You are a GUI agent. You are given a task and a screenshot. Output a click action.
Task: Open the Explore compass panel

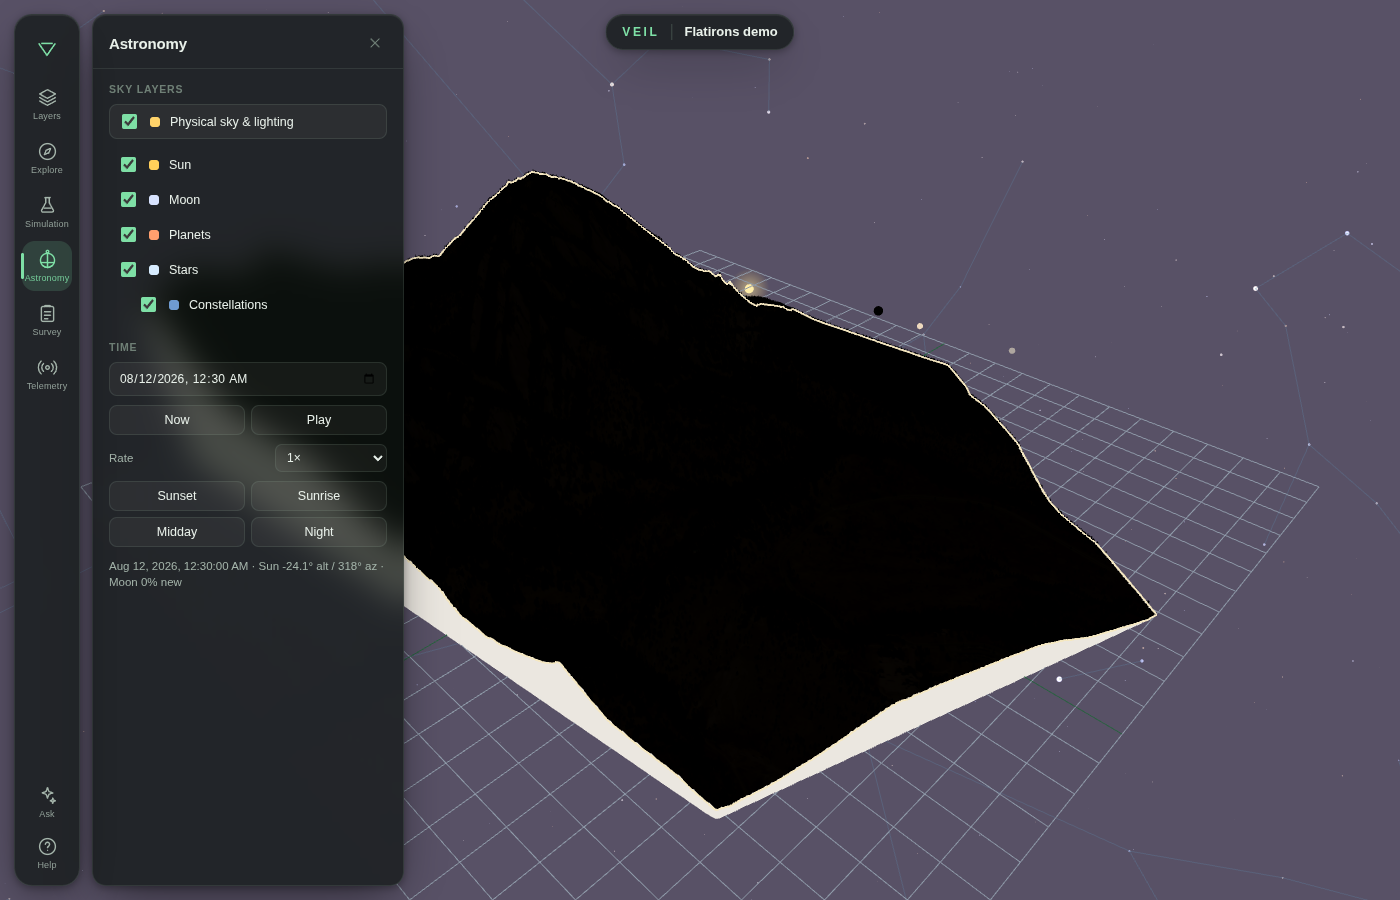coord(47,158)
